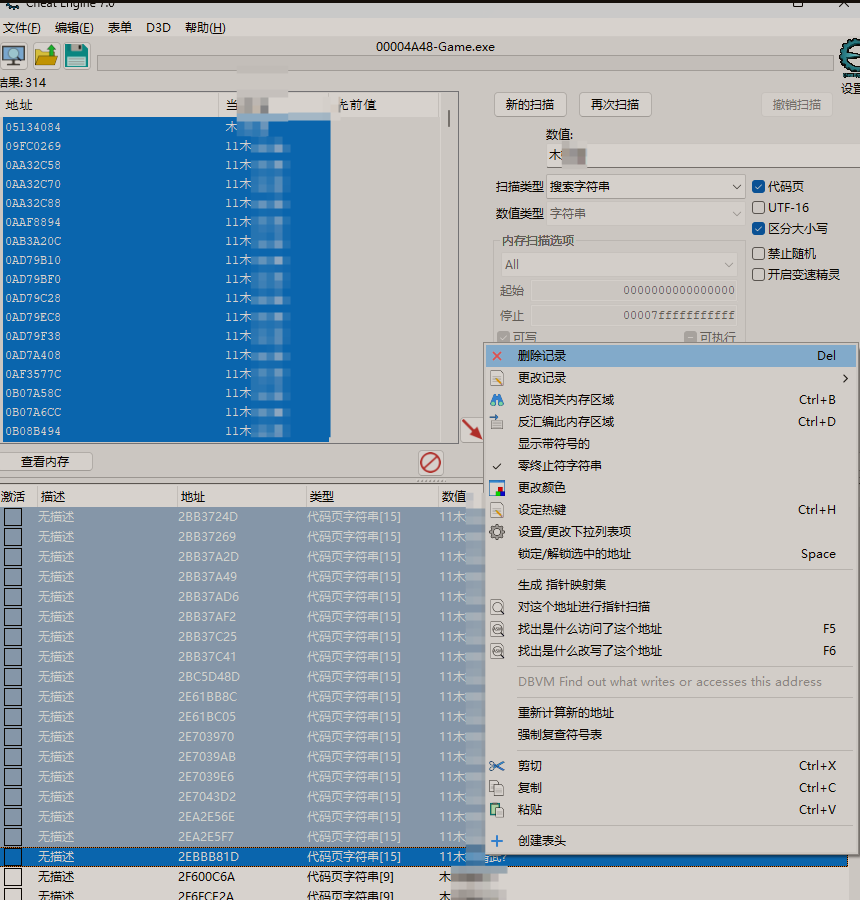This screenshot has width=860, height=900.
Task: Click the pointer scan magnifier icon
Action: (x=497, y=607)
